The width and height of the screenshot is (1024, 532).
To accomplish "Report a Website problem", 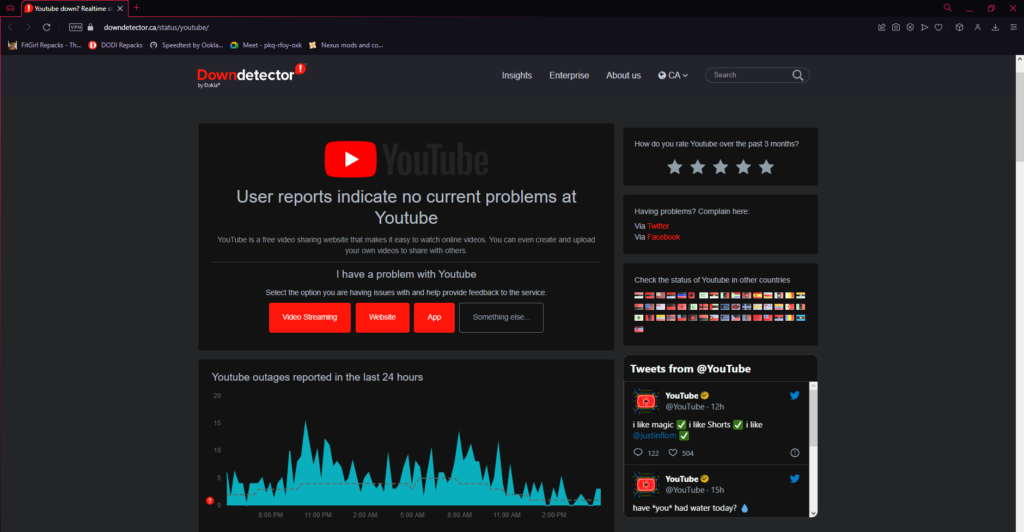I will tap(382, 317).
